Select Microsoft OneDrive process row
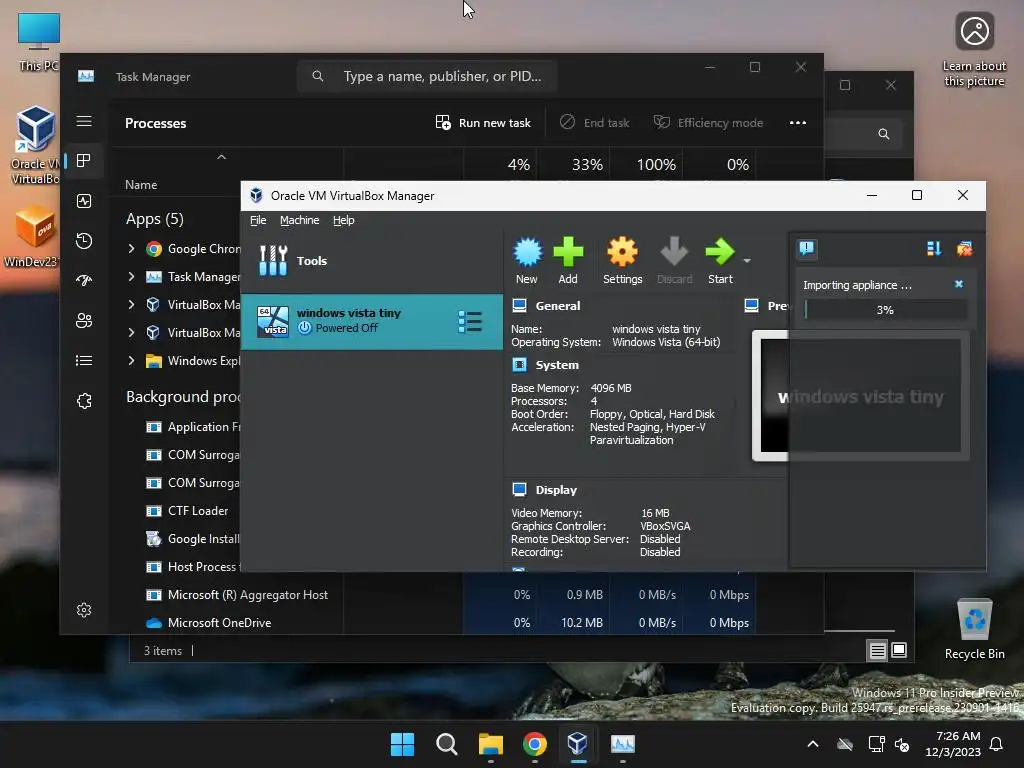Image resolution: width=1024 pixels, height=768 pixels. coord(432,622)
